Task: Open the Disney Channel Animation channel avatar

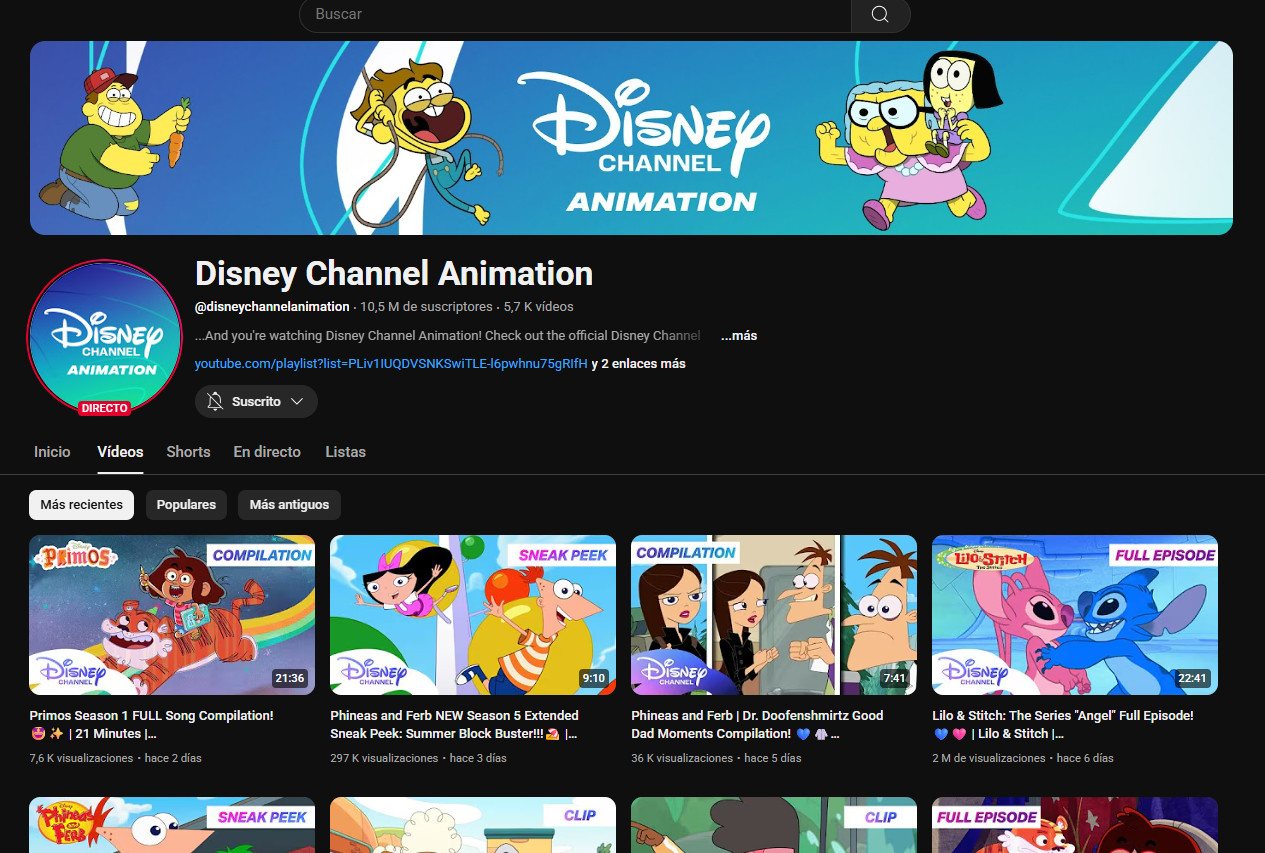Action: tap(105, 337)
